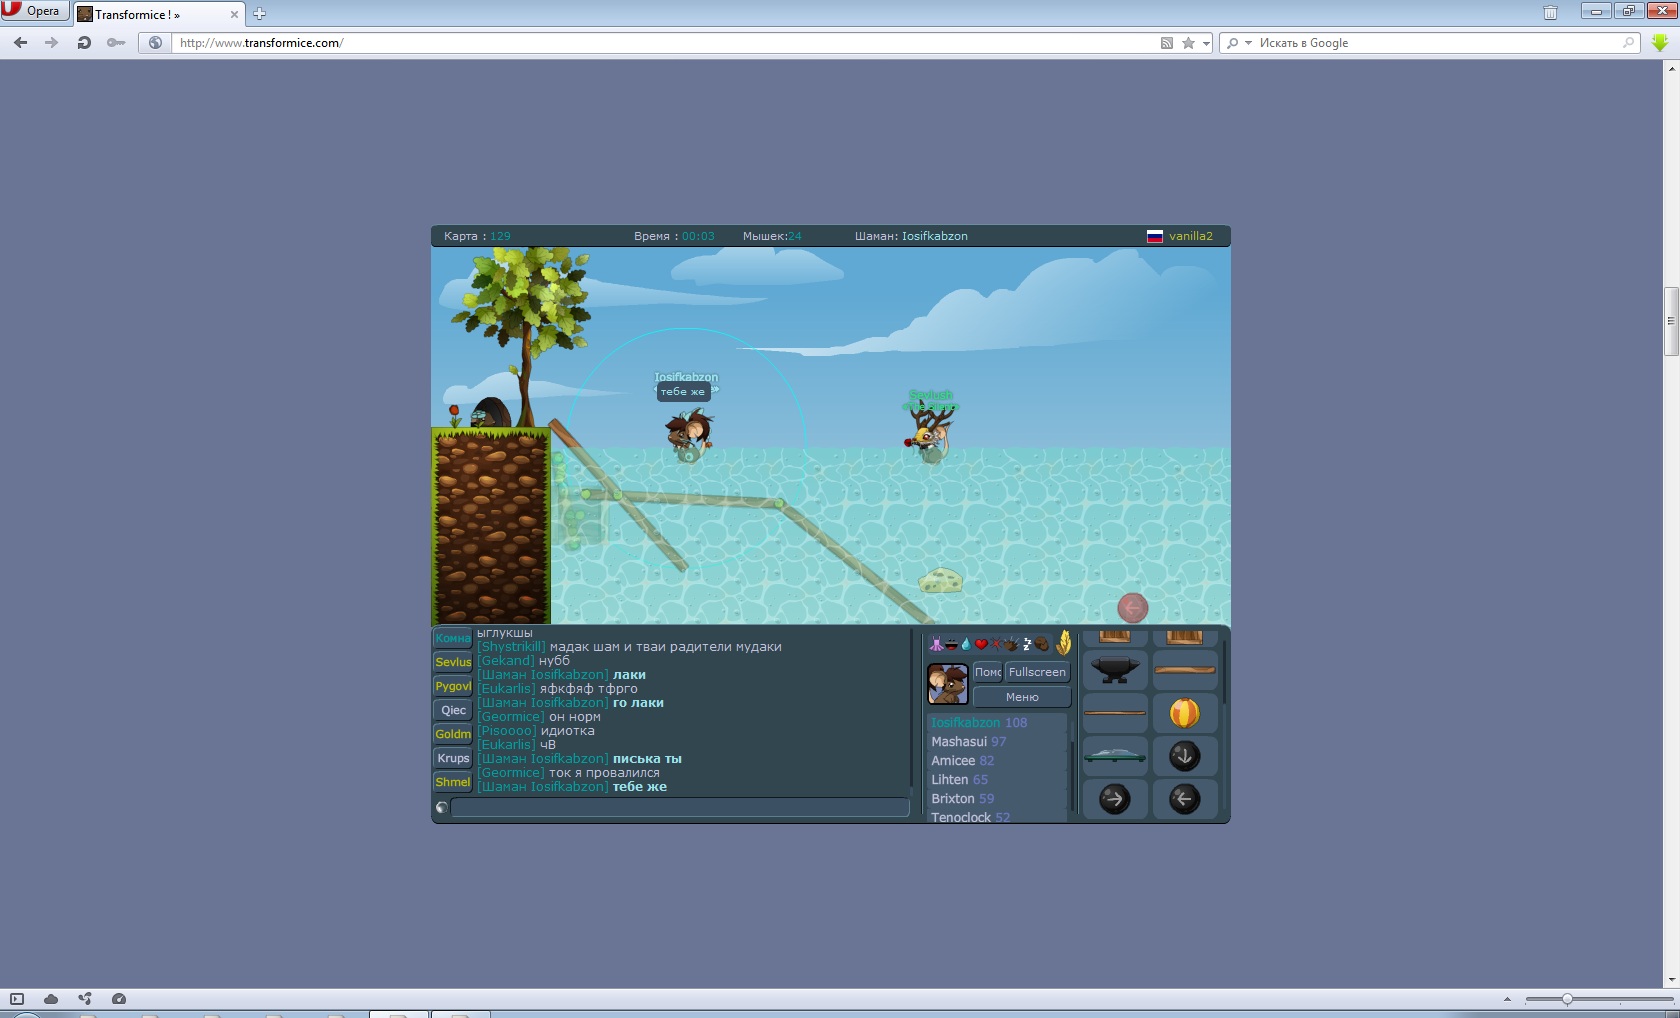Viewport: 1680px width, 1018px height.
Task: Click the brown facepalm emote
Action: point(1041,644)
